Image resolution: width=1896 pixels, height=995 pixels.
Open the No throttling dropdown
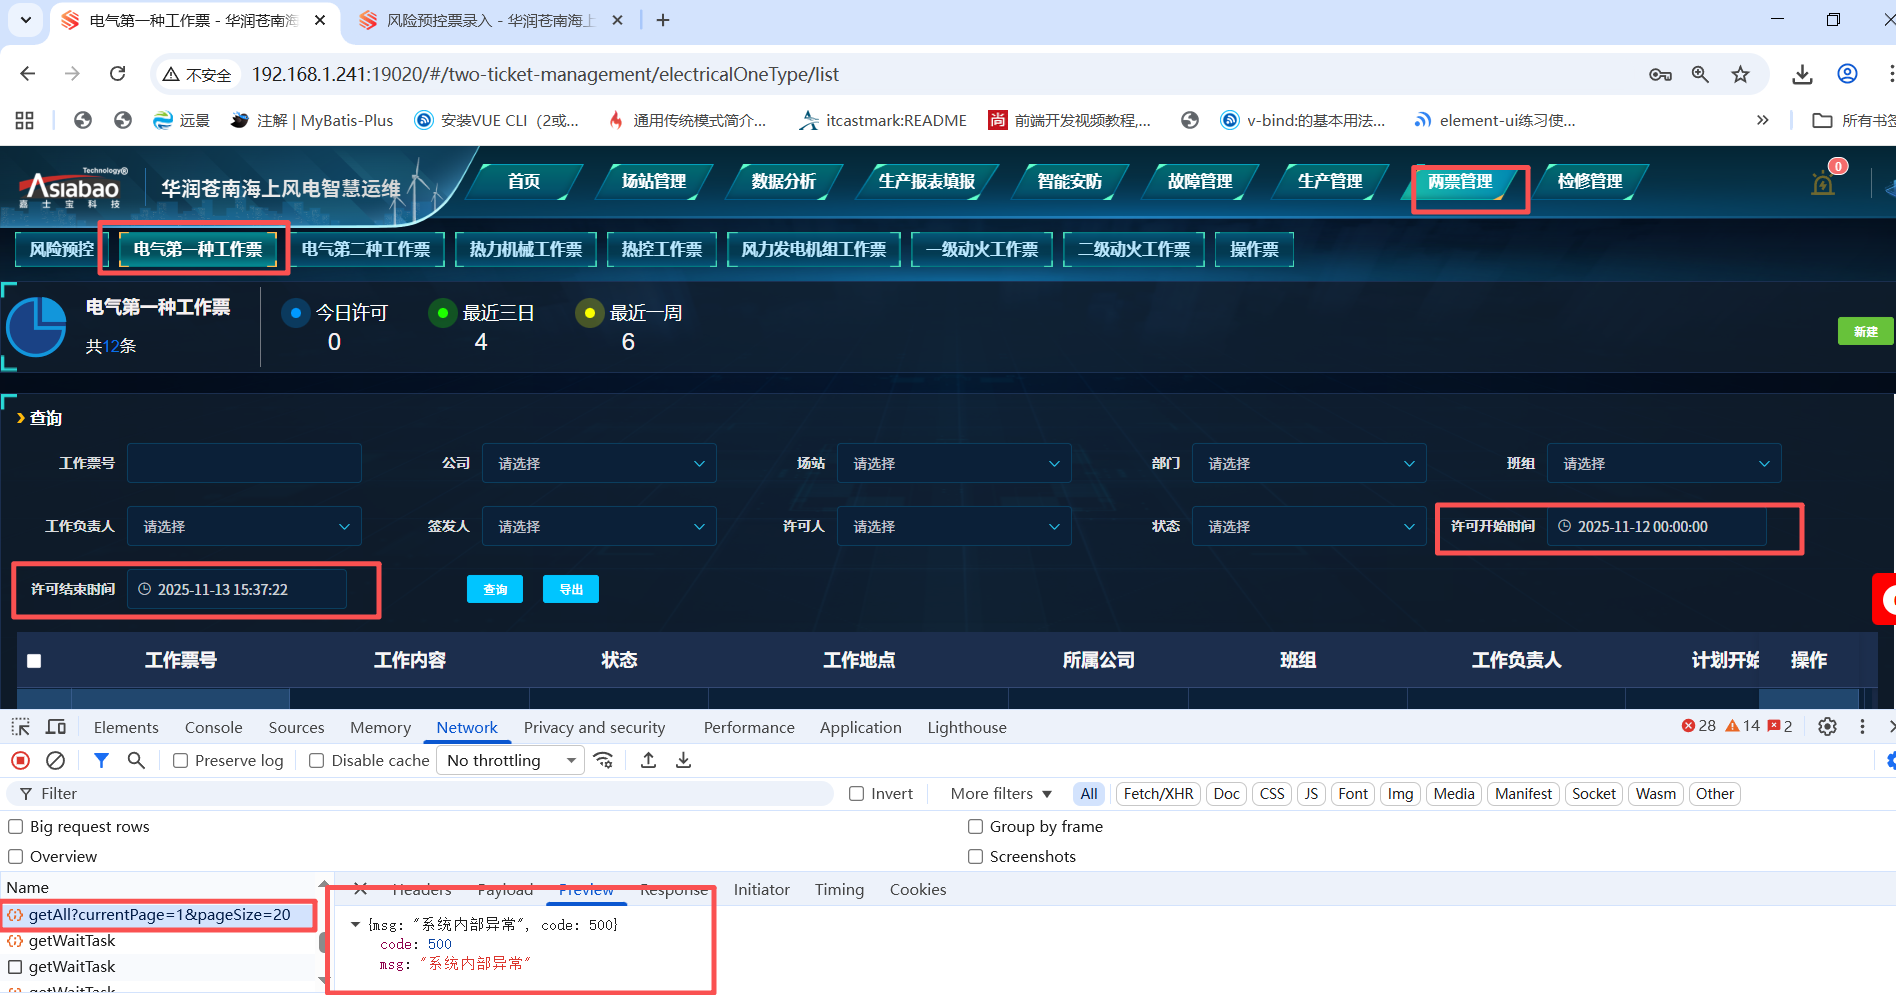(x=511, y=761)
